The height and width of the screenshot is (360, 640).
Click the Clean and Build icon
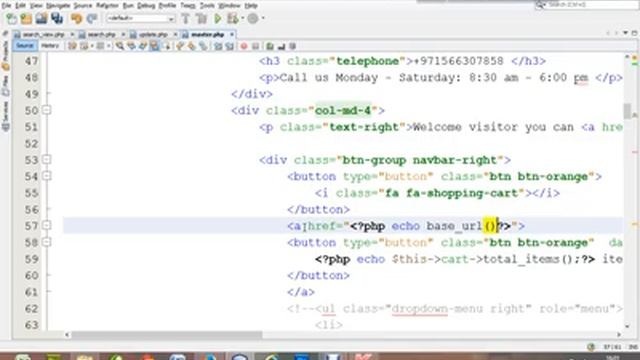coord(201,18)
